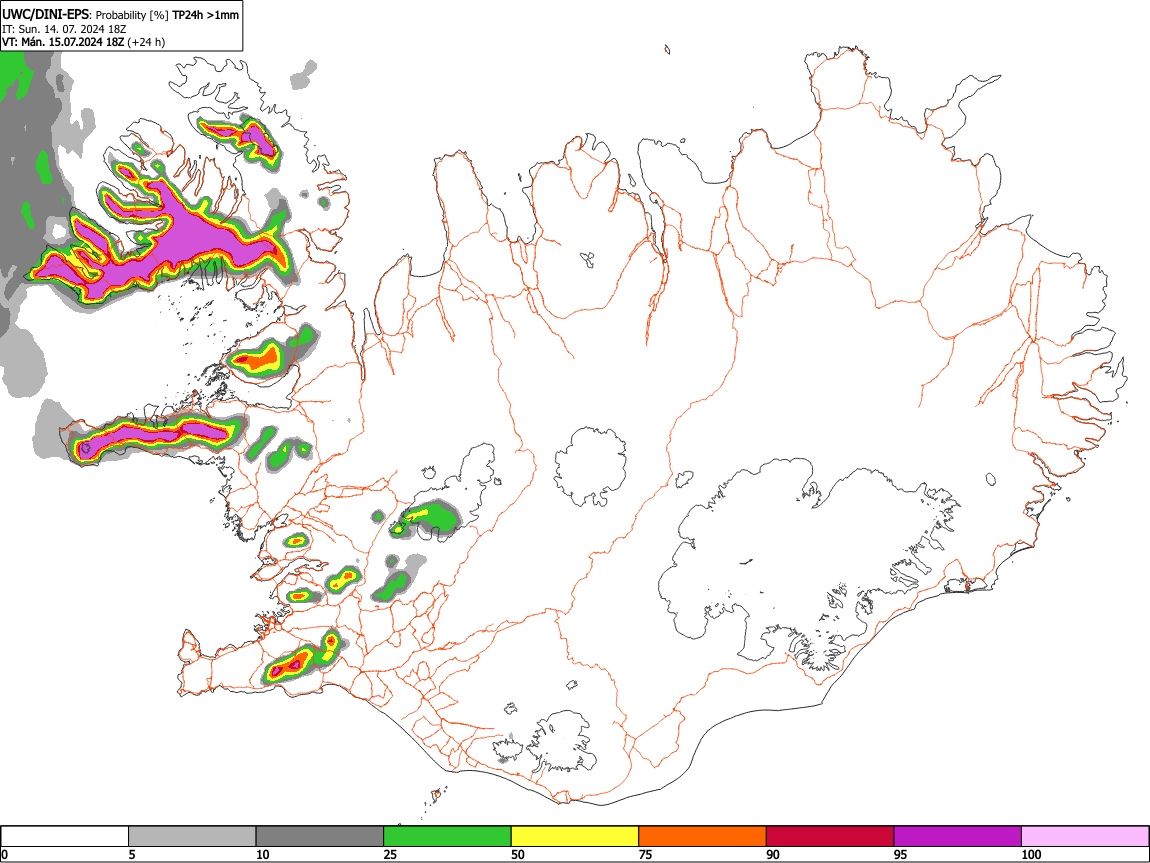This screenshot has width=1150, height=863.
Task: Click the legend value '75'
Action: coord(645,855)
